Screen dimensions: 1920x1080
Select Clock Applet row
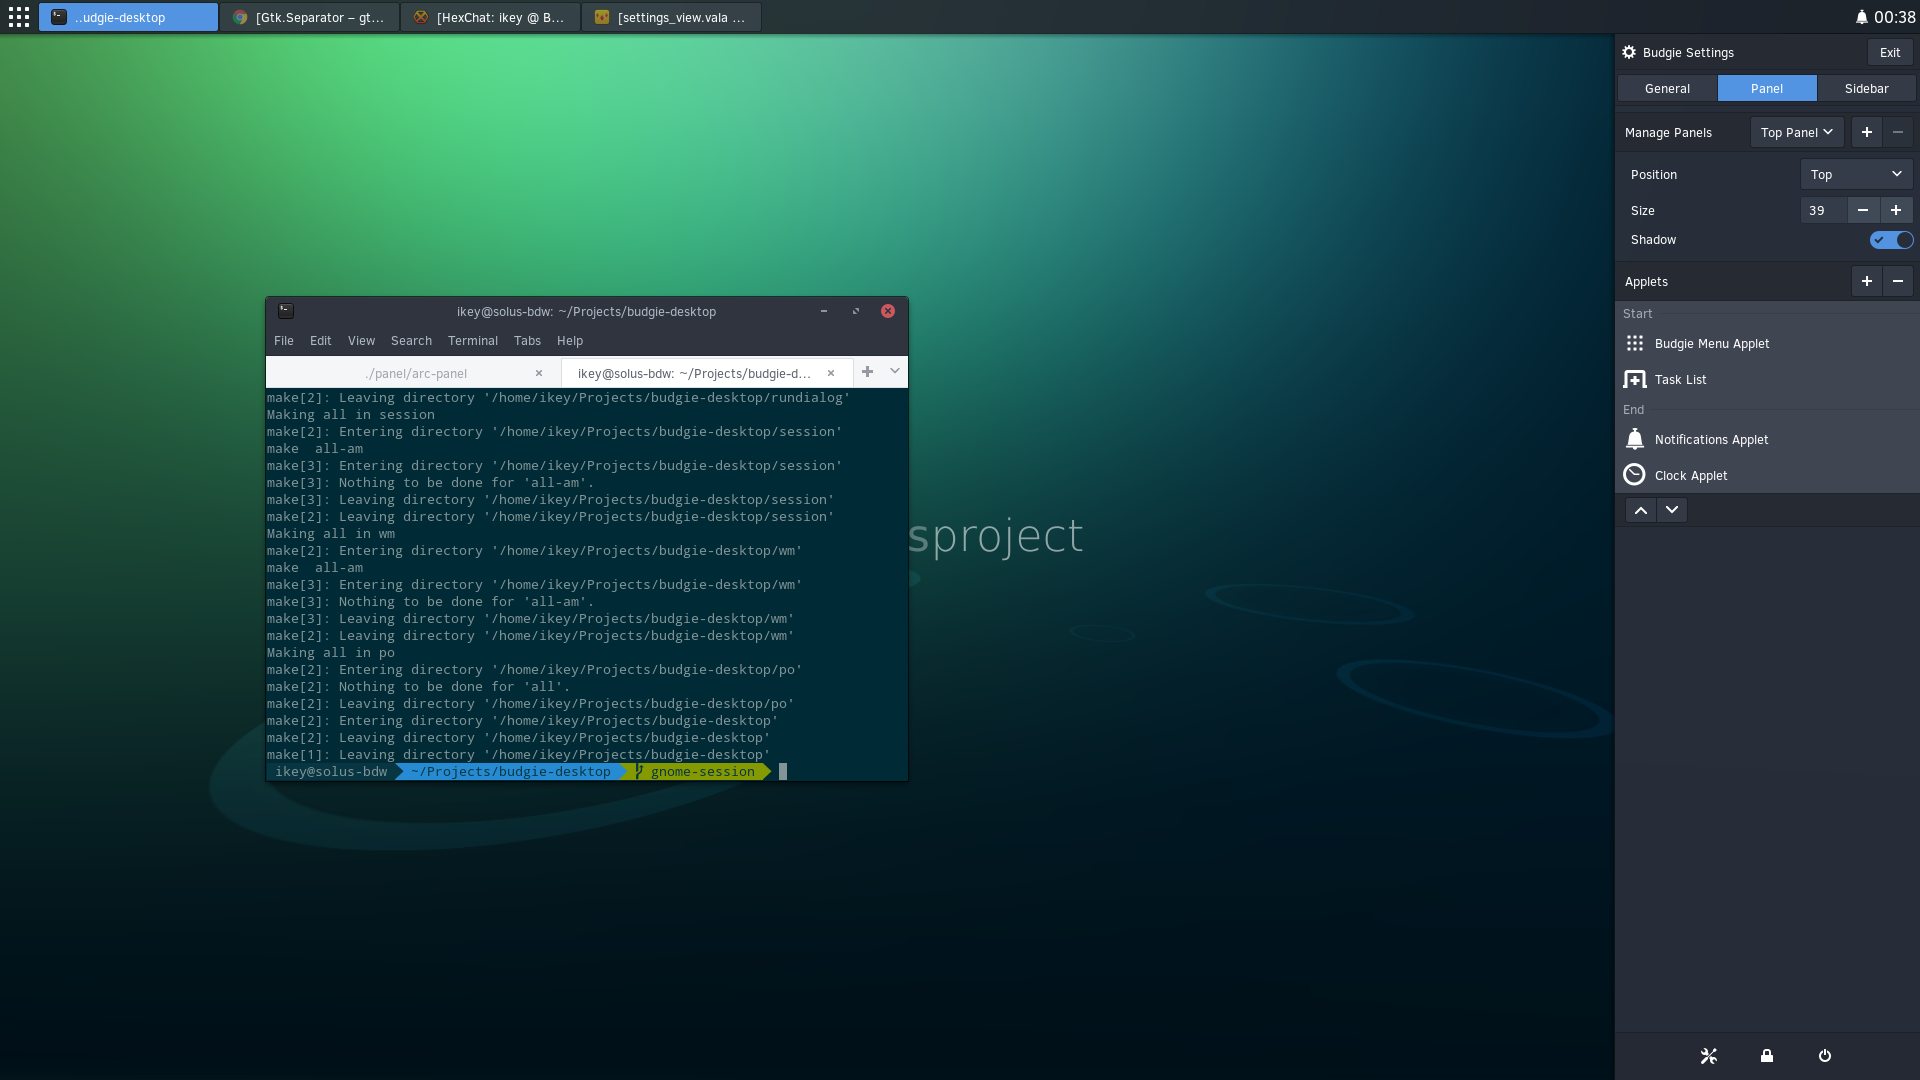tap(1767, 475)
